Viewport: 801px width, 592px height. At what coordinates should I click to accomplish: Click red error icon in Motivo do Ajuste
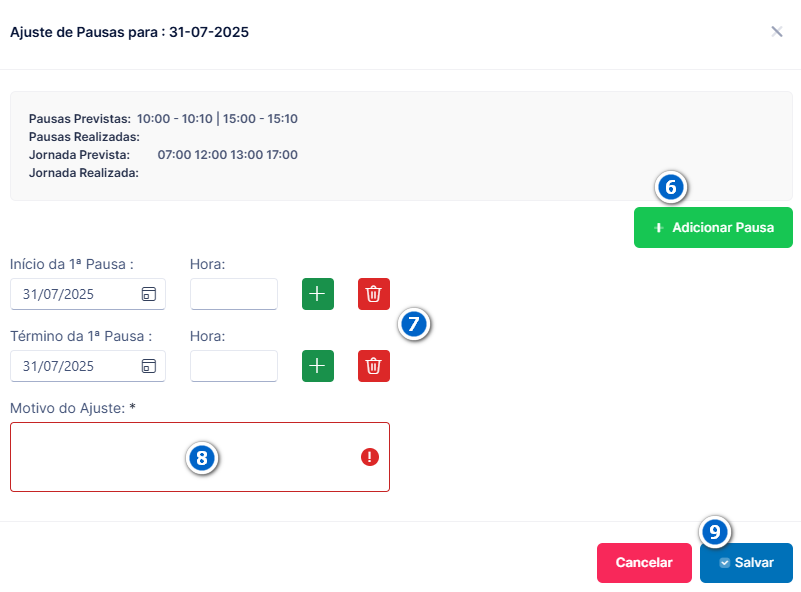[370, 457]
